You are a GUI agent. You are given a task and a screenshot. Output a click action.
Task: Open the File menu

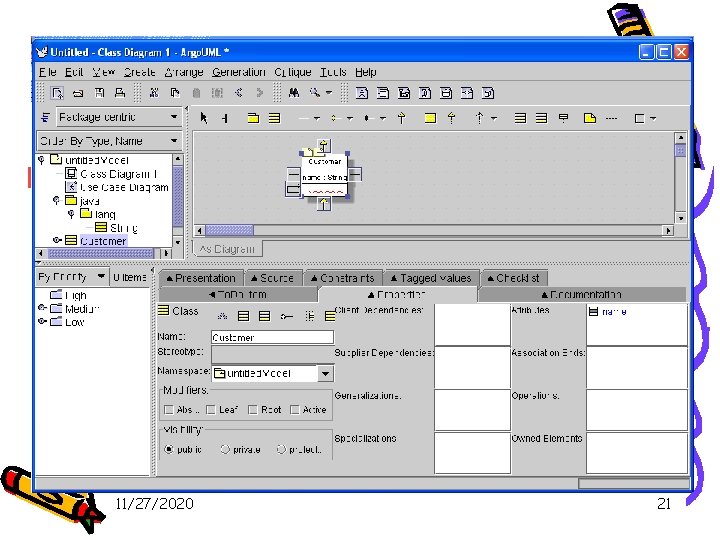pyautogui.click(x=47, y=72)
